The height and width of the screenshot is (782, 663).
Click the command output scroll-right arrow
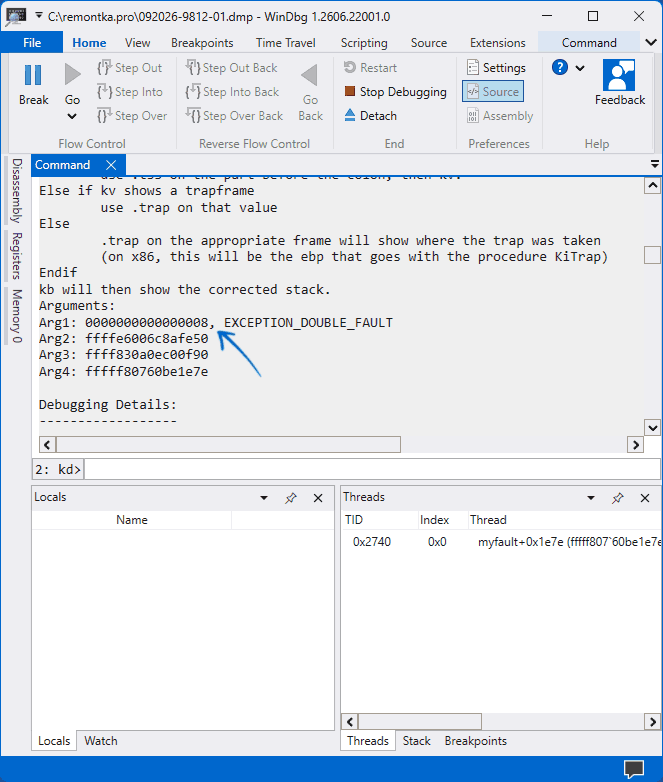click(x=635, y=444)
